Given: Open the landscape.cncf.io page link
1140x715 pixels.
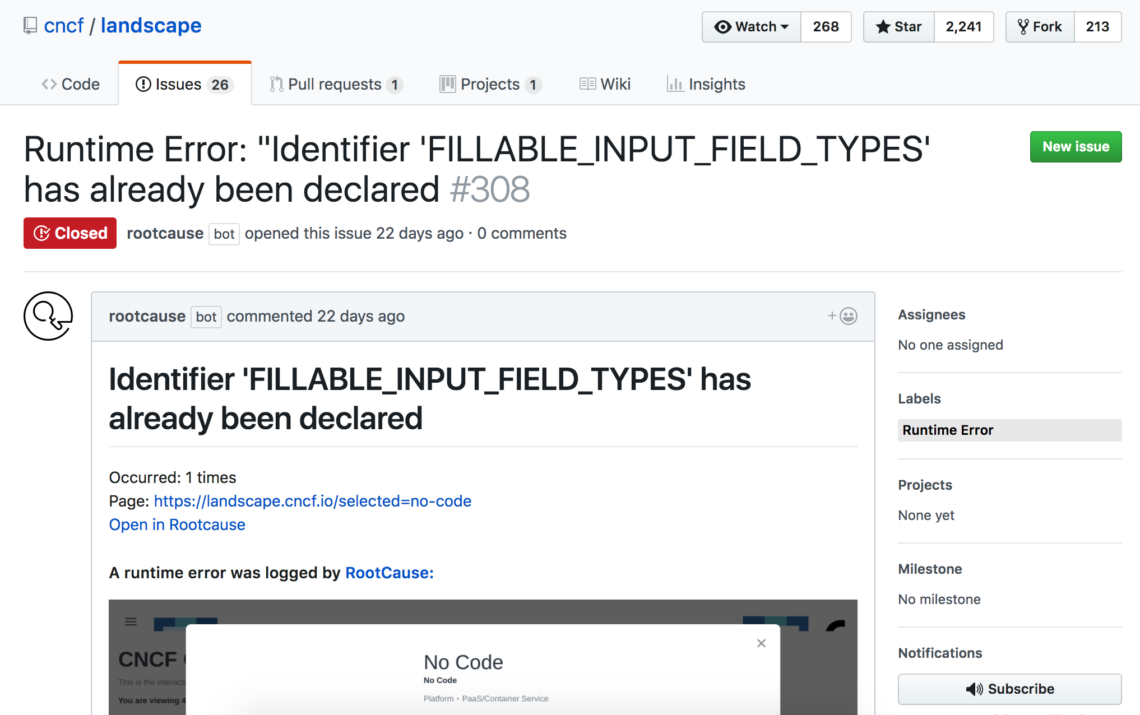Looking at the screenshot, I should click(x=312, y=501).
